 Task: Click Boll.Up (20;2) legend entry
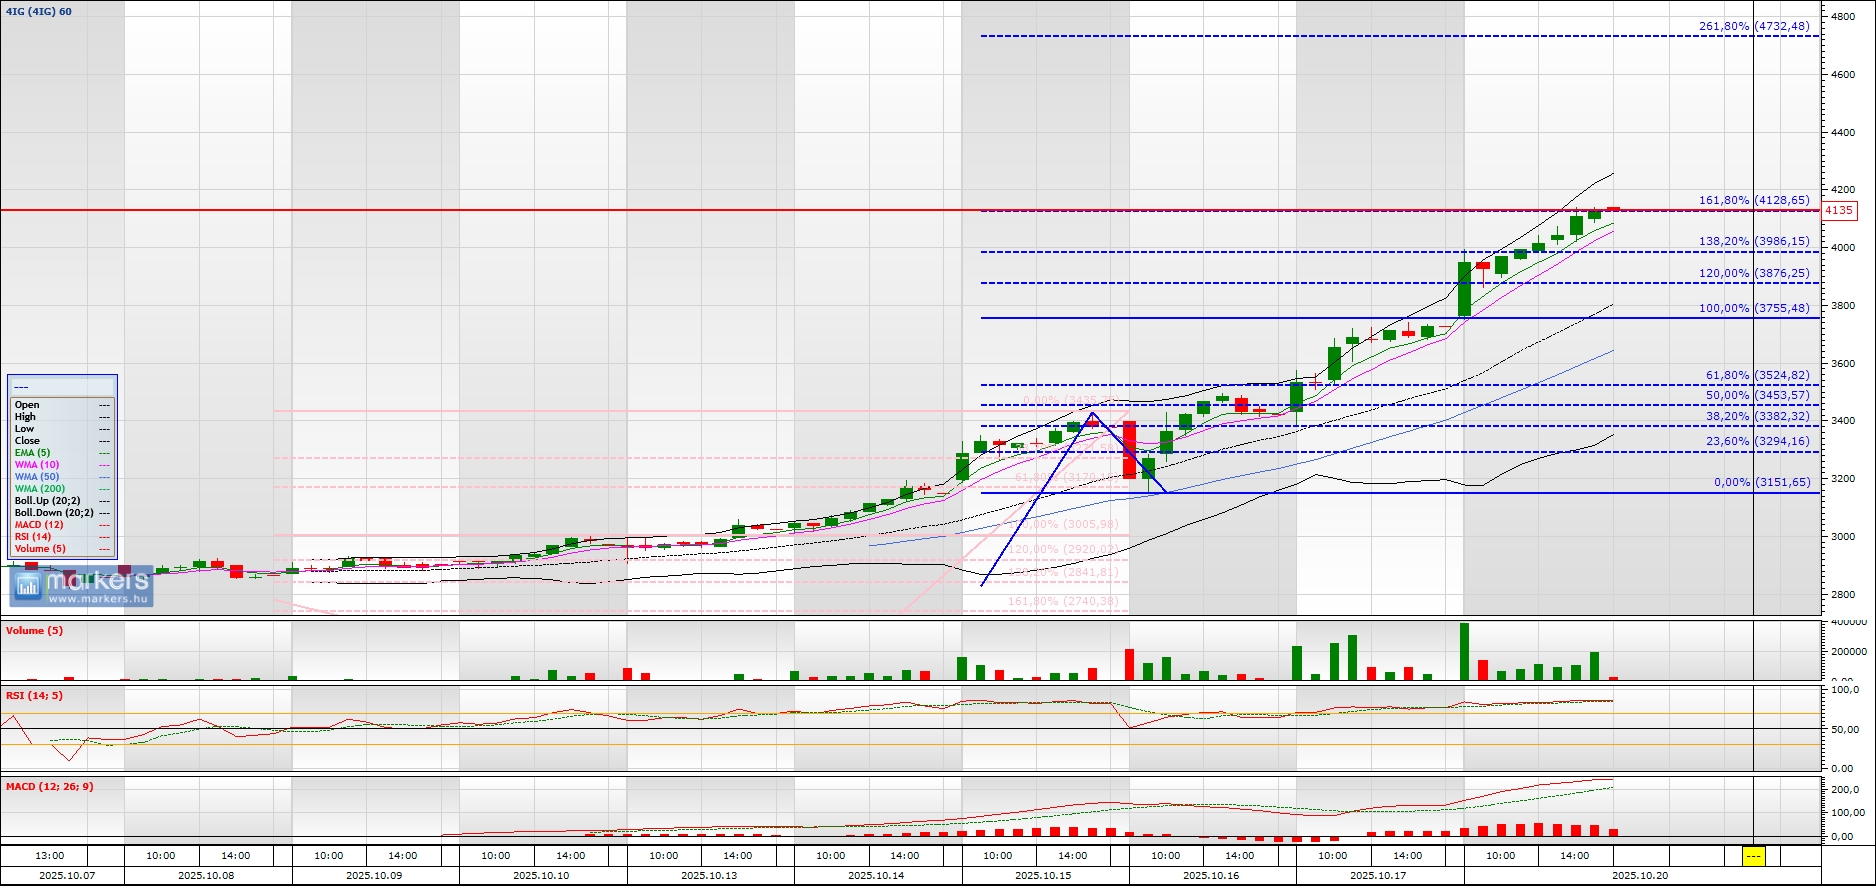tap(47, 501)
